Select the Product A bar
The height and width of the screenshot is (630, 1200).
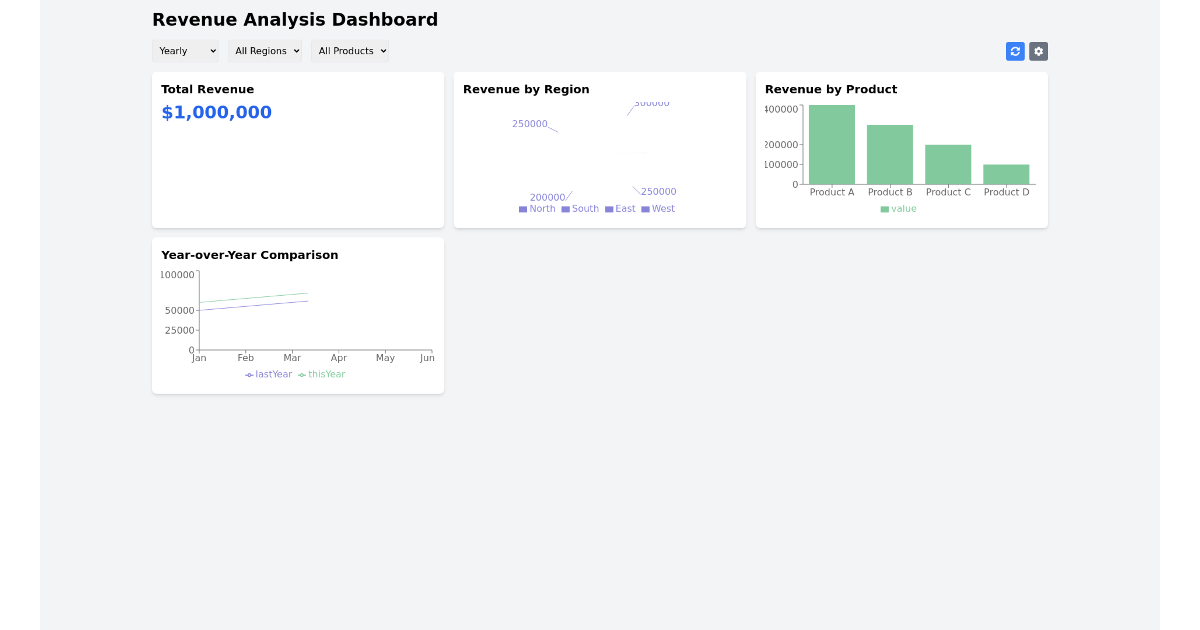pos(831,145)
